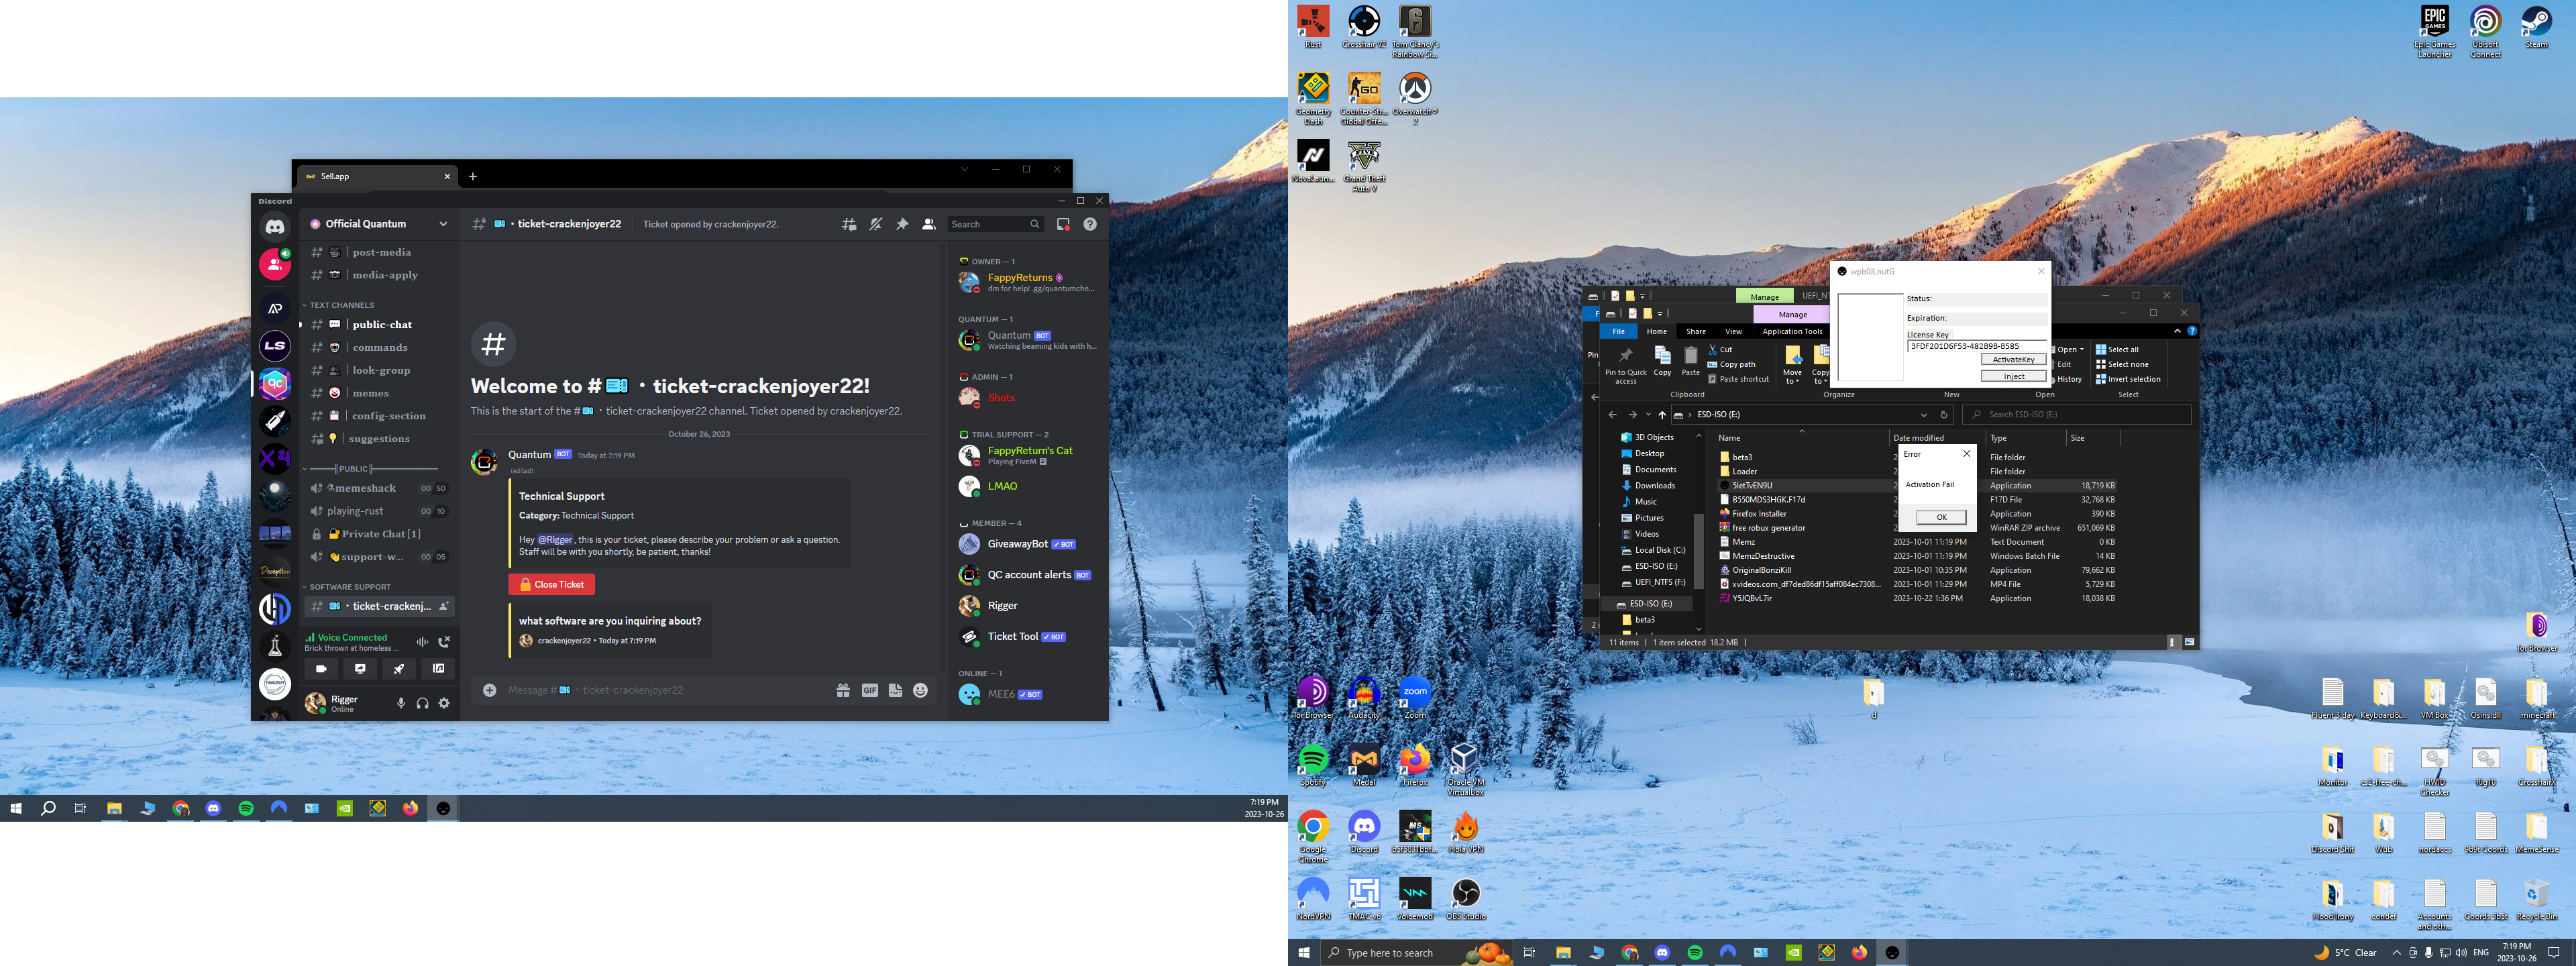Screen dimensions: 2576x966
Task: Open Discord user settings gear
Action: (444, 703)
